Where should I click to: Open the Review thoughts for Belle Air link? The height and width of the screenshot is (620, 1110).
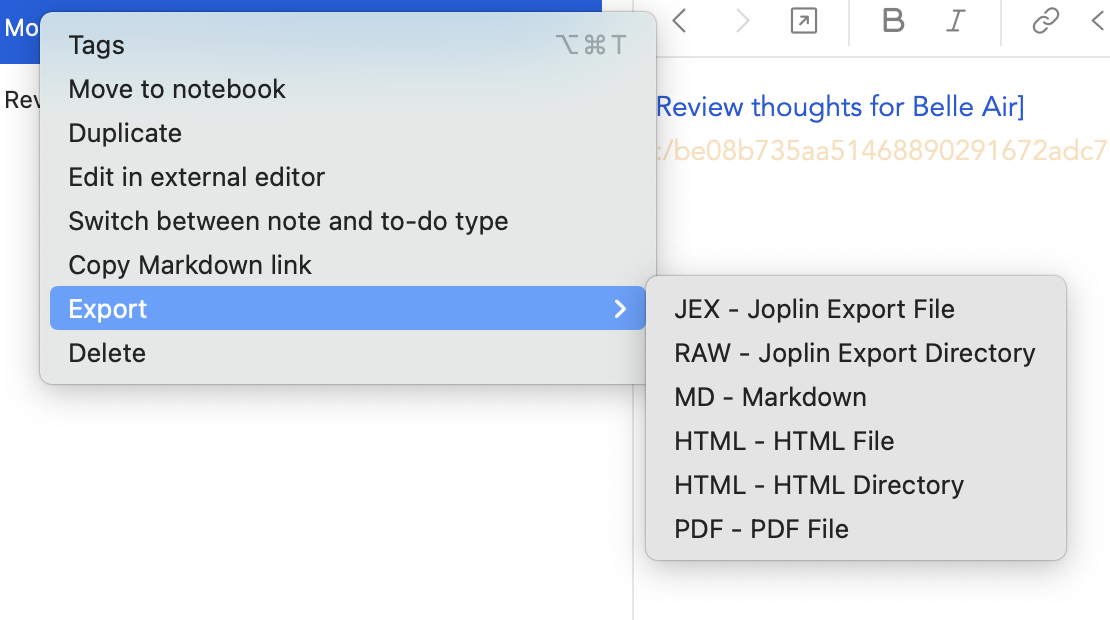coord(840,107)
